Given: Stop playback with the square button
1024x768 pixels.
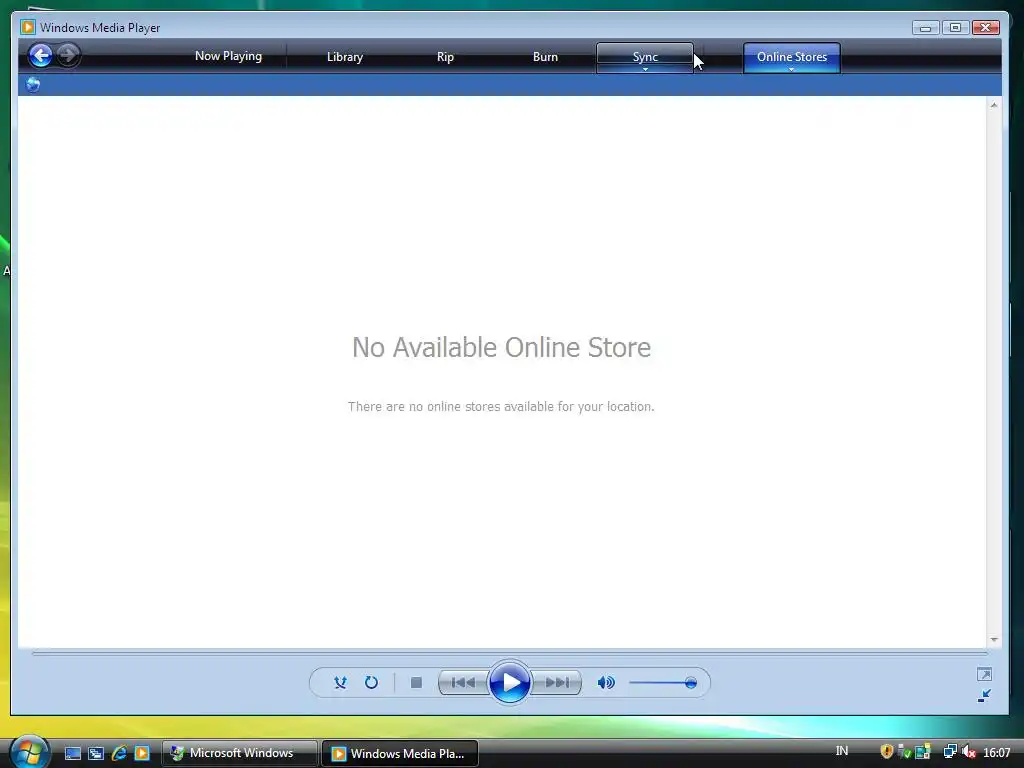Looking at the screenshot, I should (416, 682).
